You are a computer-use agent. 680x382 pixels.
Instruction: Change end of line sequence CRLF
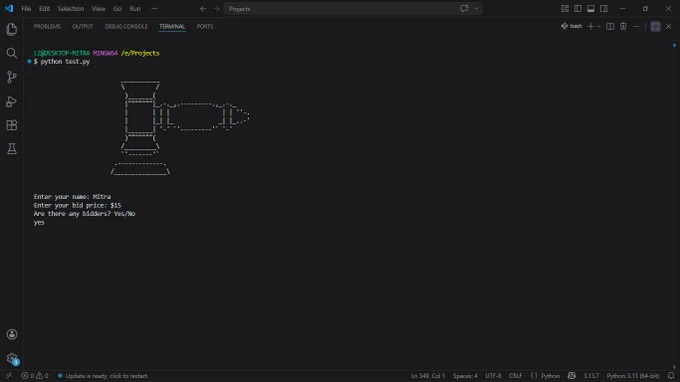[516, 376]
